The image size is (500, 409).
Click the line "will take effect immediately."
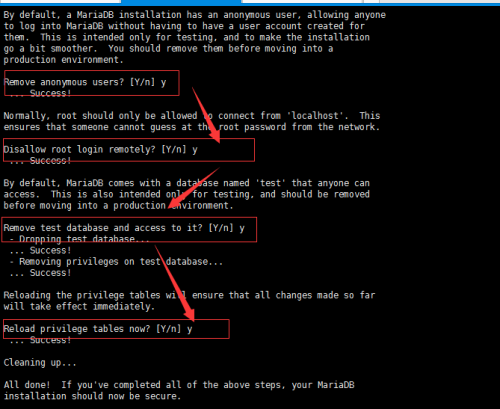coord(79,306)
